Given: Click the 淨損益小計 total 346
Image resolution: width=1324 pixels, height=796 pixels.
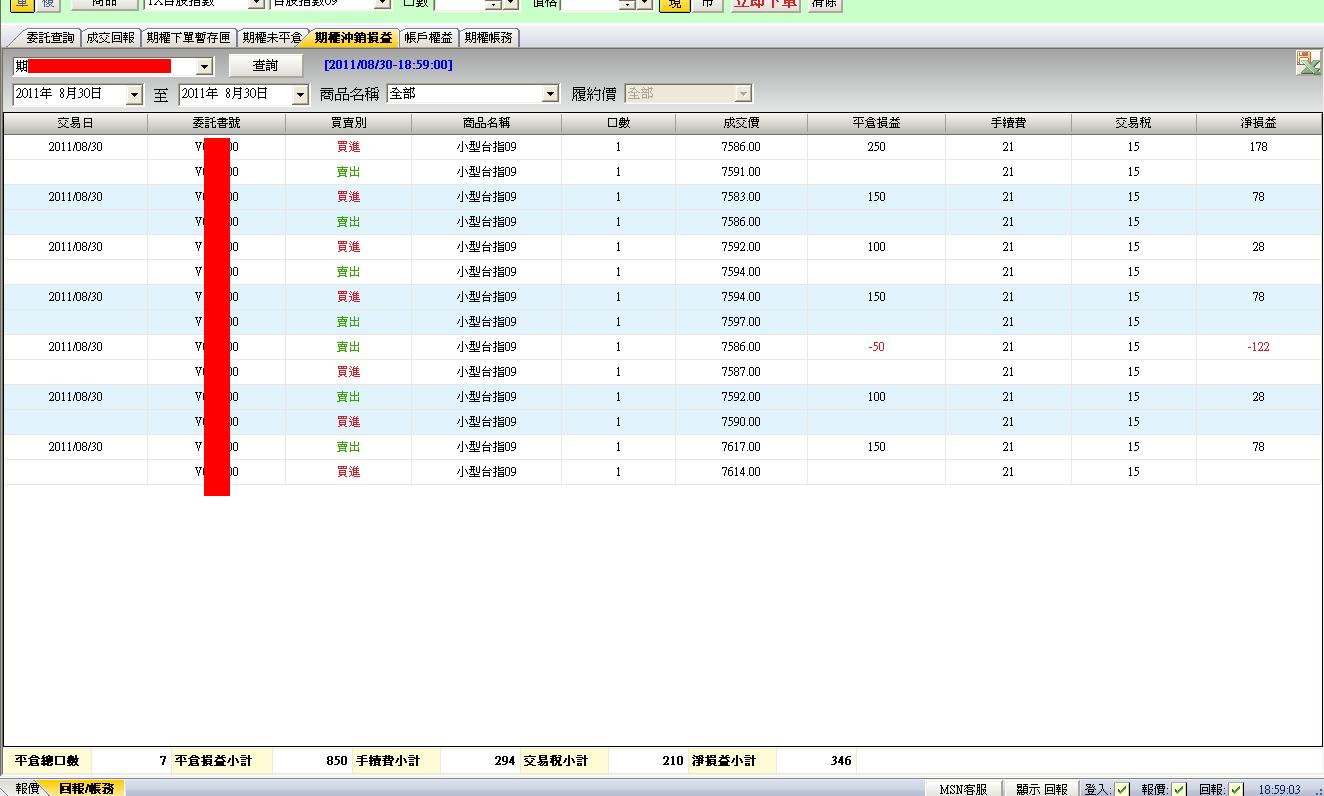Looking at the screenshot, I should (841, 761).
